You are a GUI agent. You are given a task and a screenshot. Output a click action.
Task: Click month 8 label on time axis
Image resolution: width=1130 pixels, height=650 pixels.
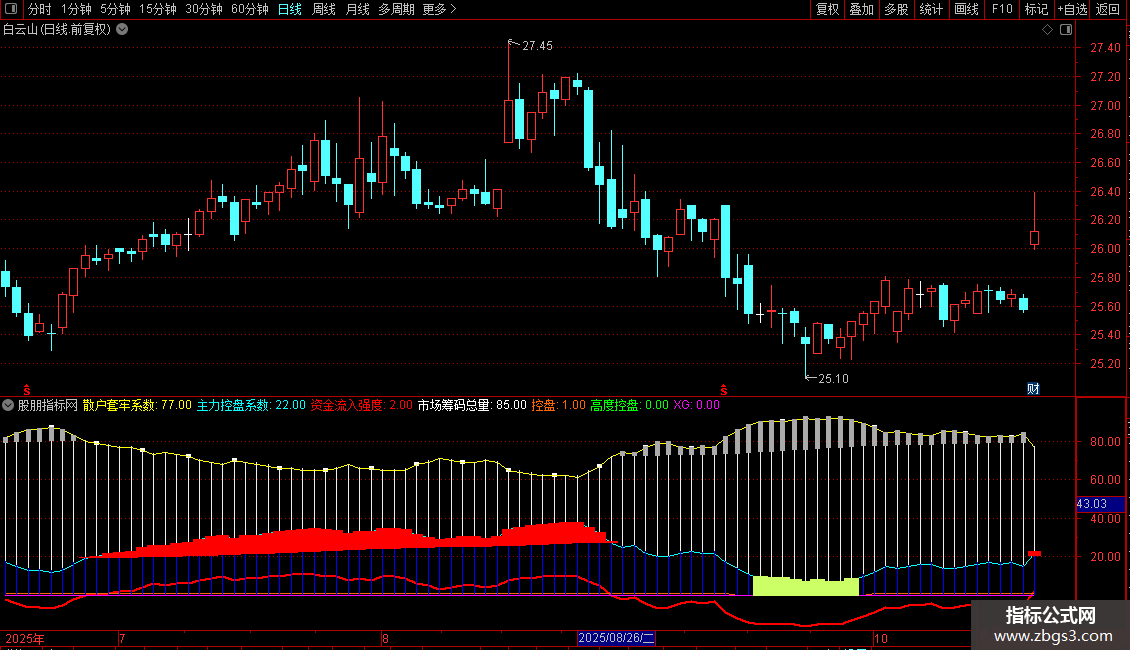(386, 638)
